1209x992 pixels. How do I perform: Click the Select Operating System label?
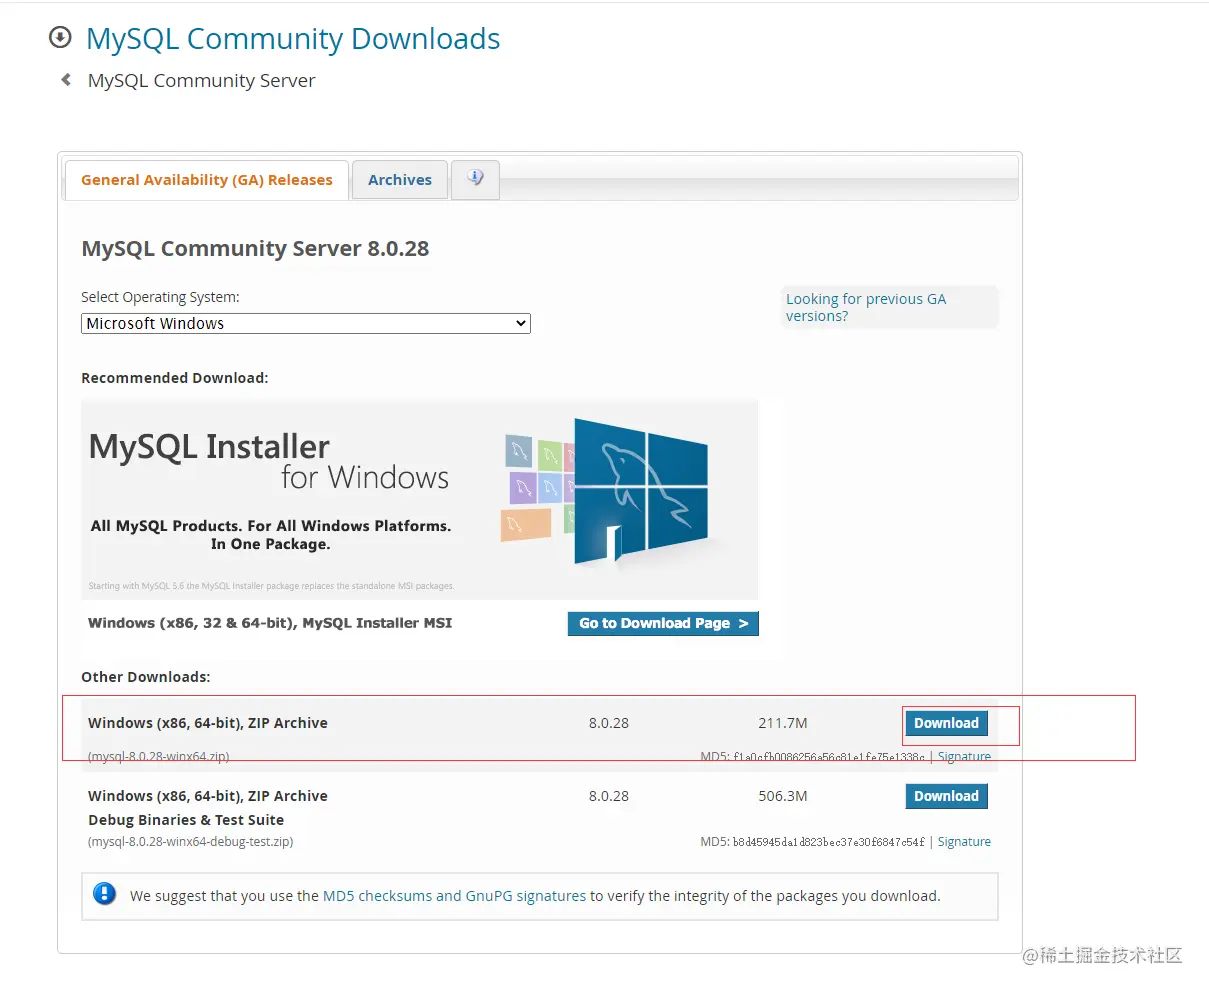click(160, 297)
